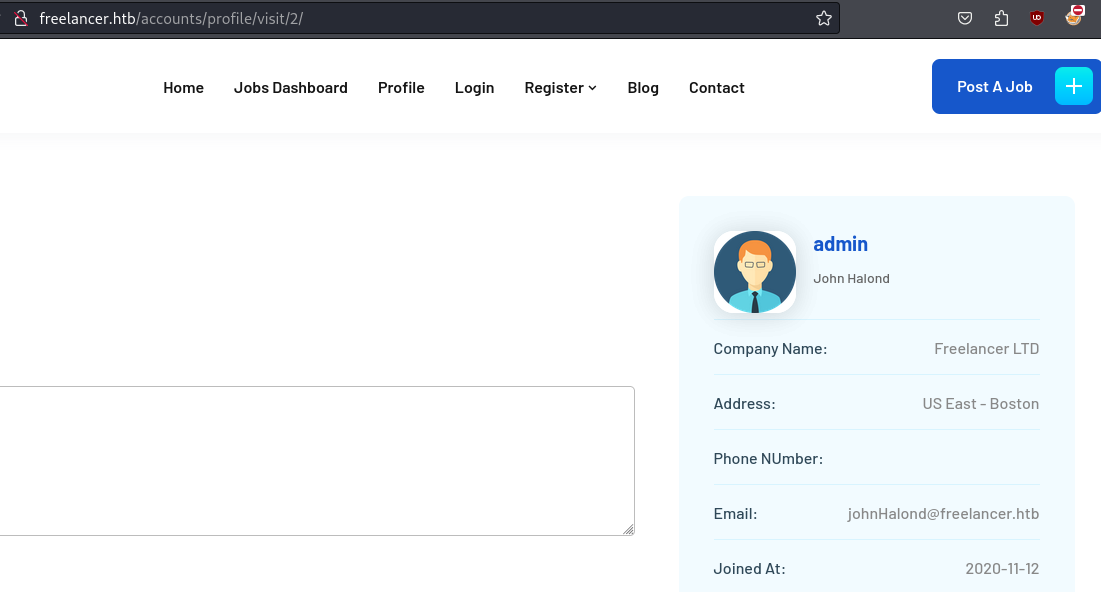Open the browser Extensions puzzle icon
1101x592 pixels.
(x=1001, y=18)
